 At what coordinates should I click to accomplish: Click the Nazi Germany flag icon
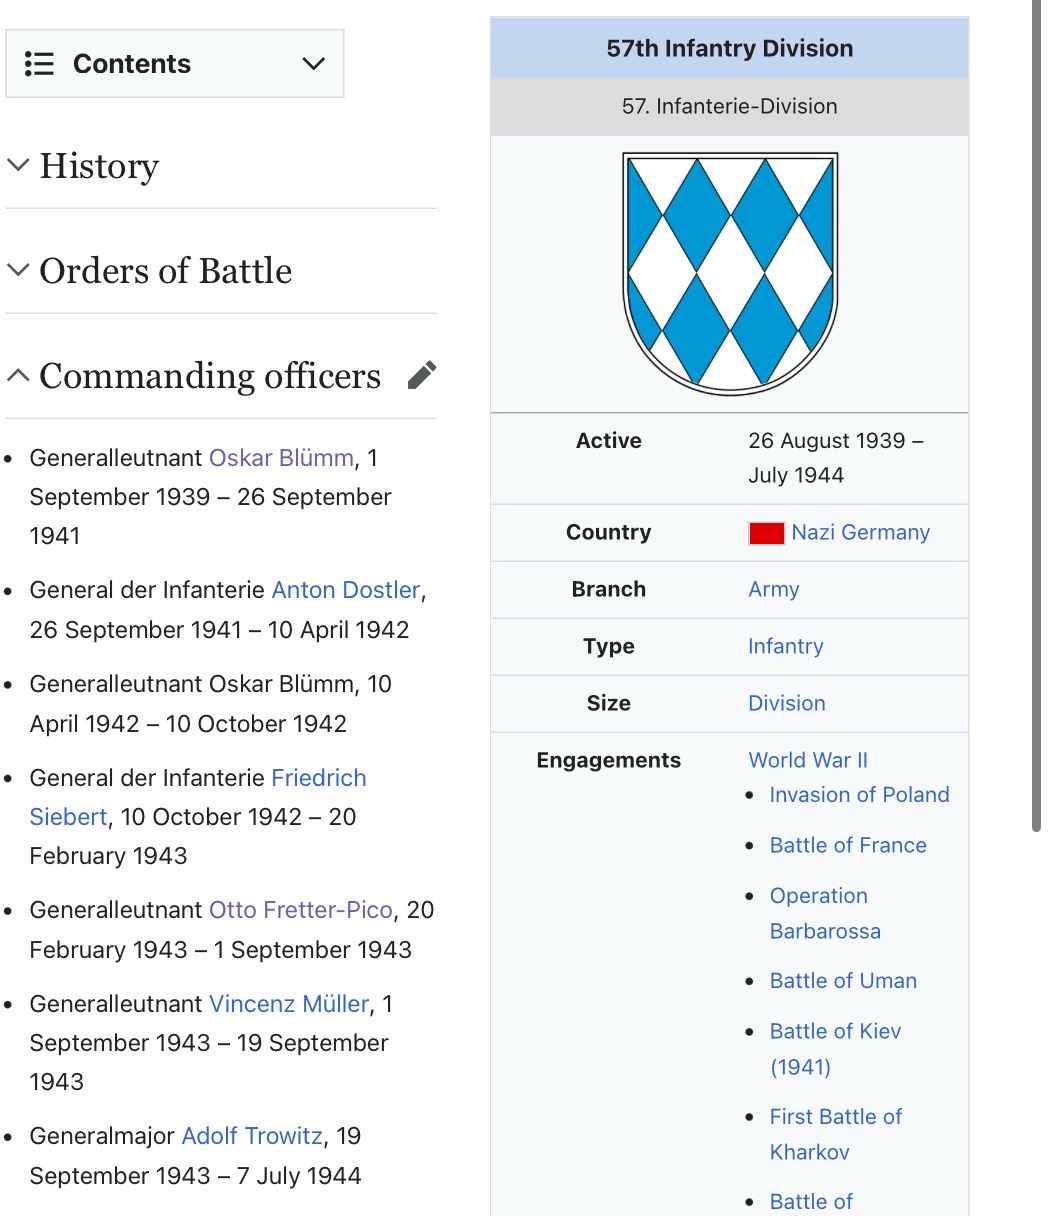coord(766,533)
